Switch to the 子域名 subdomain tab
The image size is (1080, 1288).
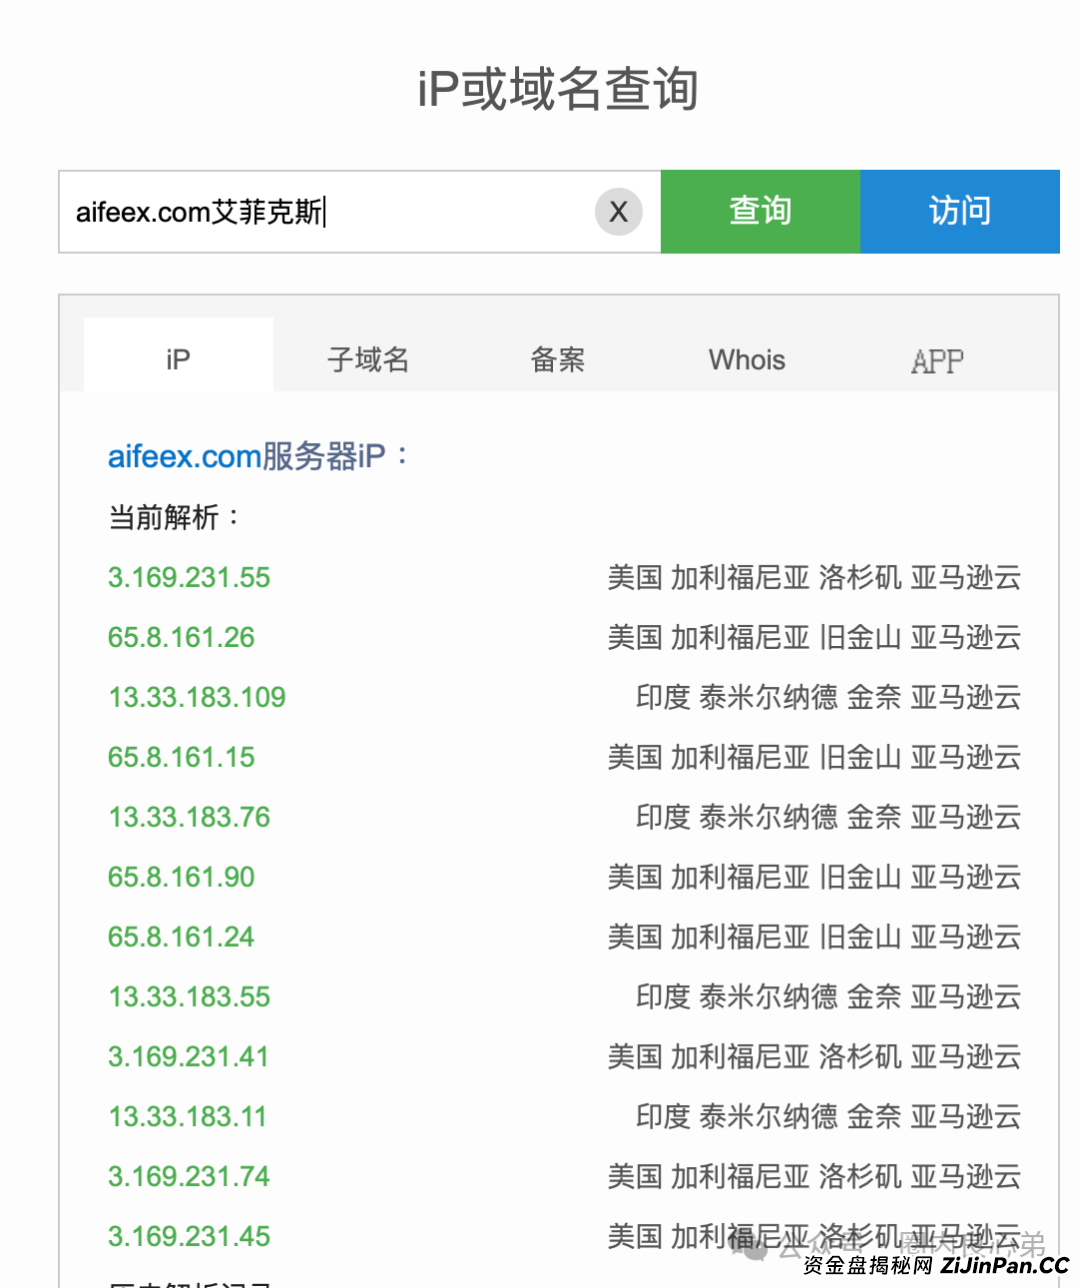click(x=368, y=359)
